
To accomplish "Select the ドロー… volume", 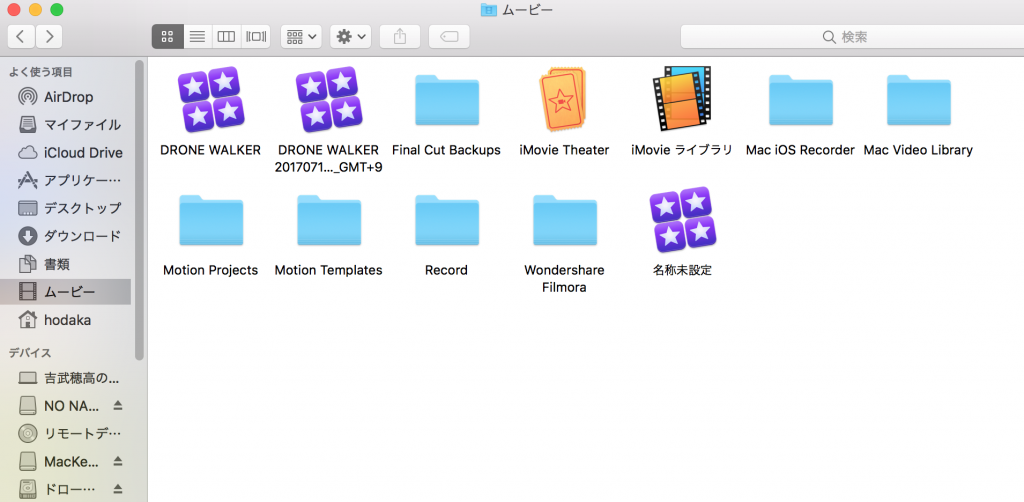I will (59, 488).
